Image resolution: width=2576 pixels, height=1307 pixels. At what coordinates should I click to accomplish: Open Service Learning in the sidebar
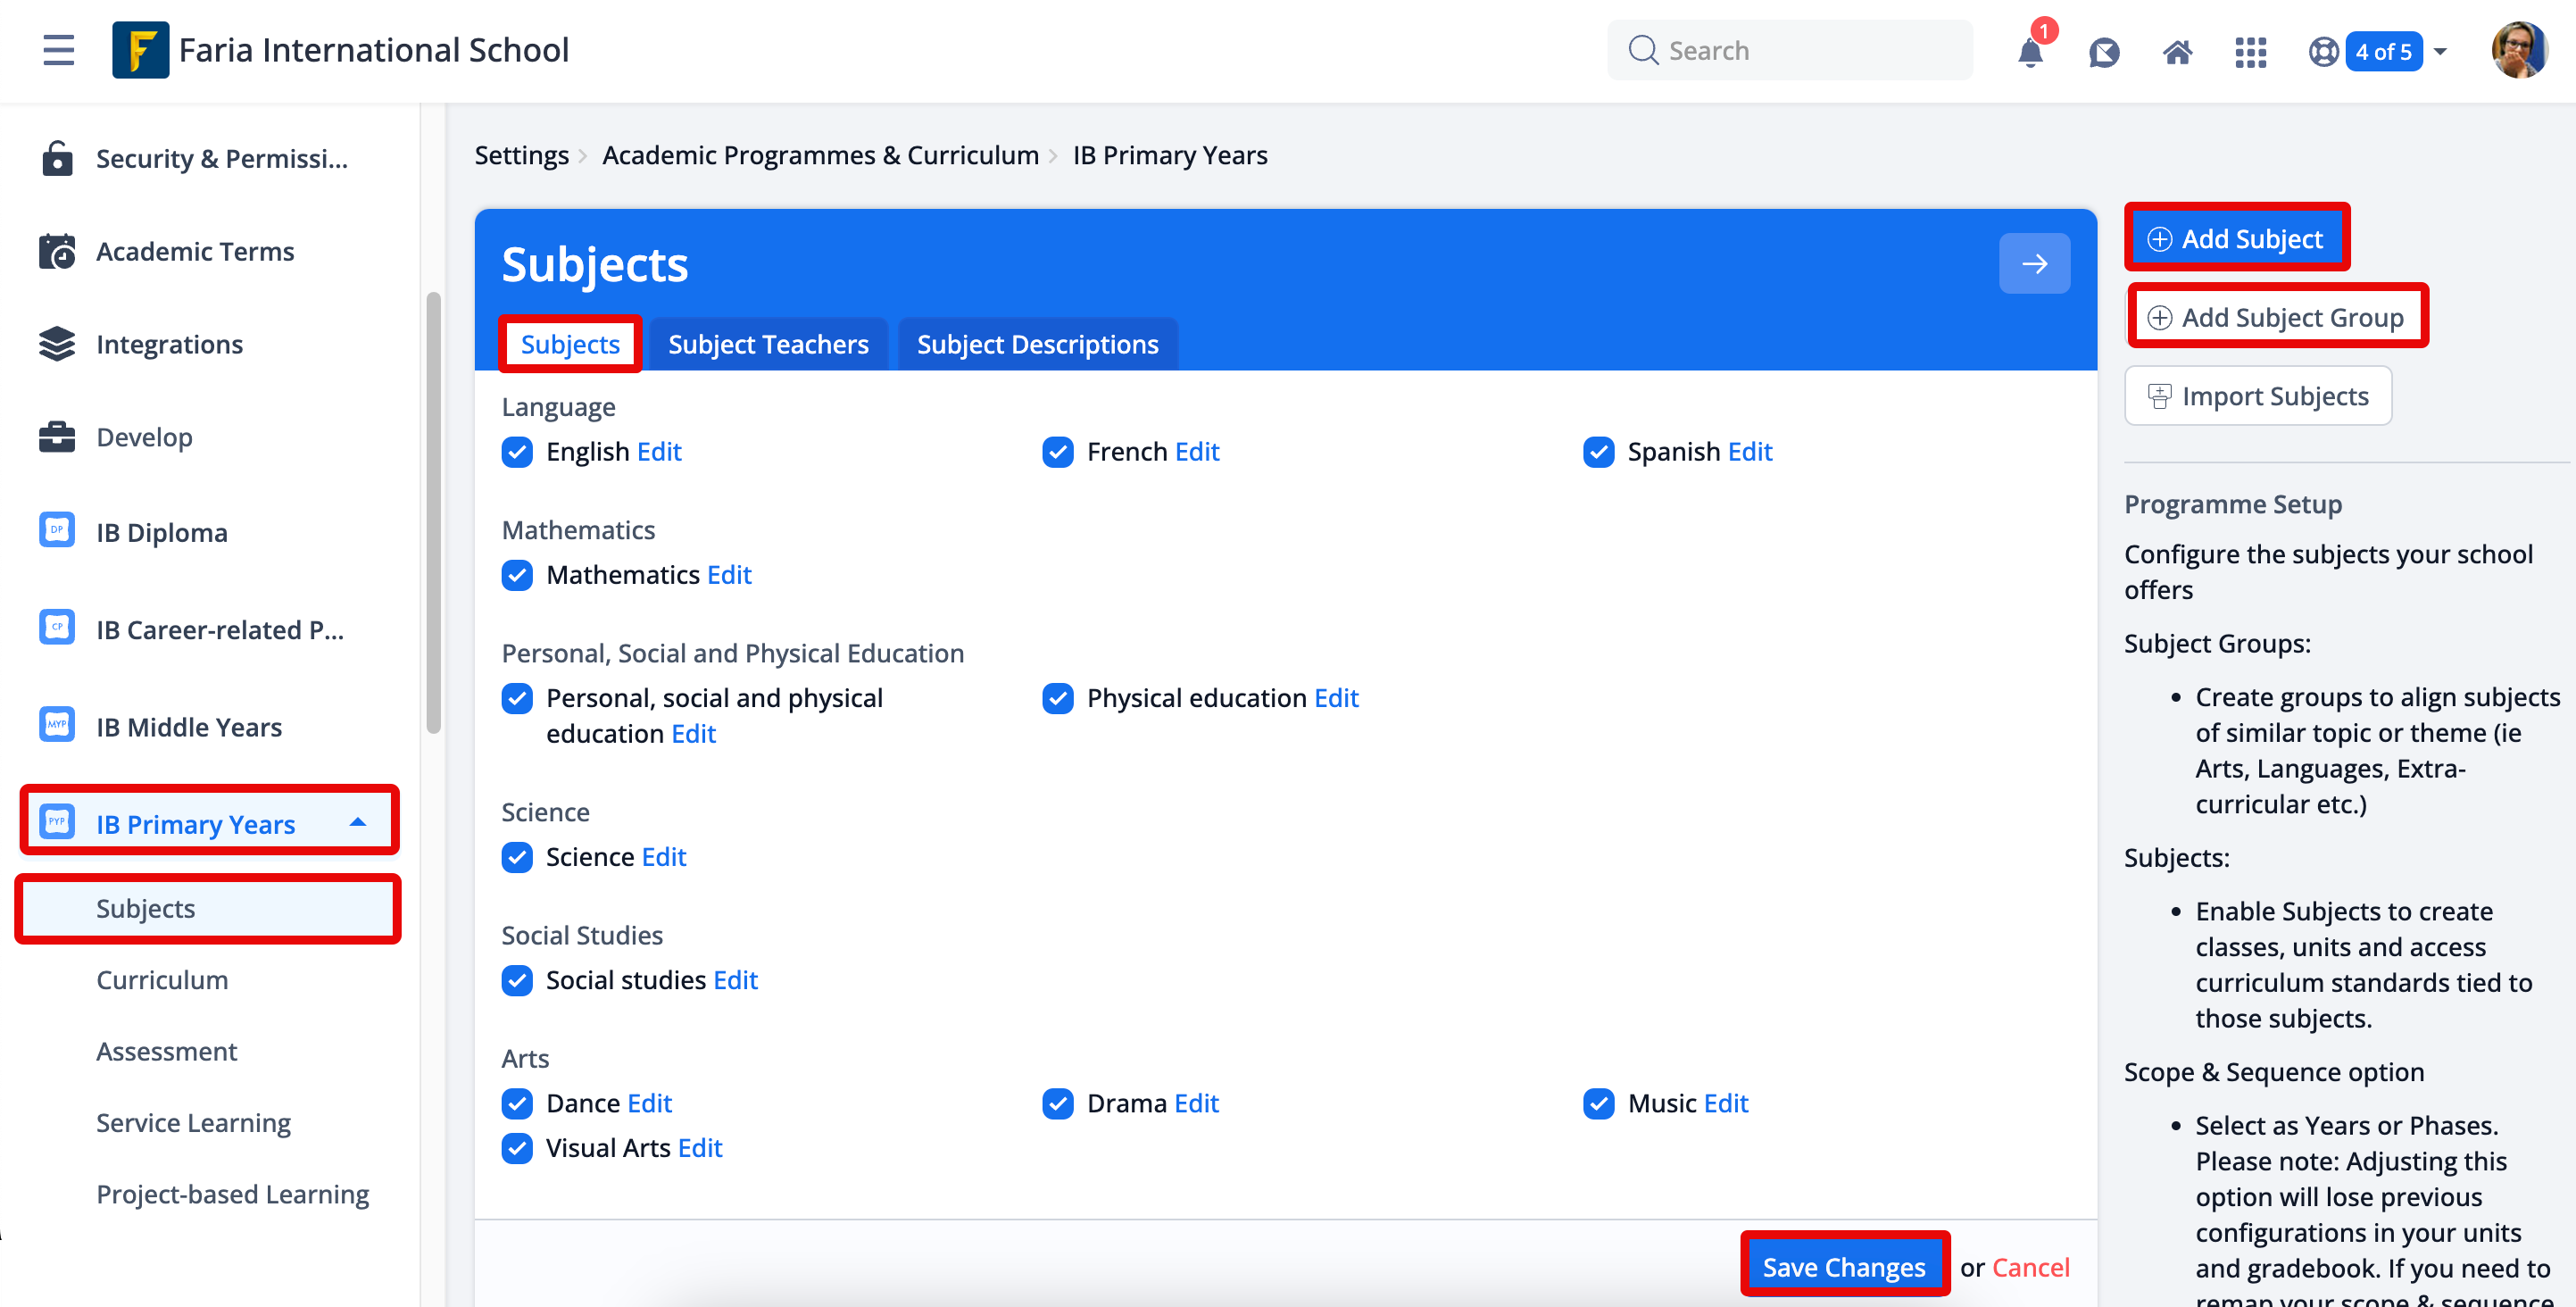point(193,1123)
